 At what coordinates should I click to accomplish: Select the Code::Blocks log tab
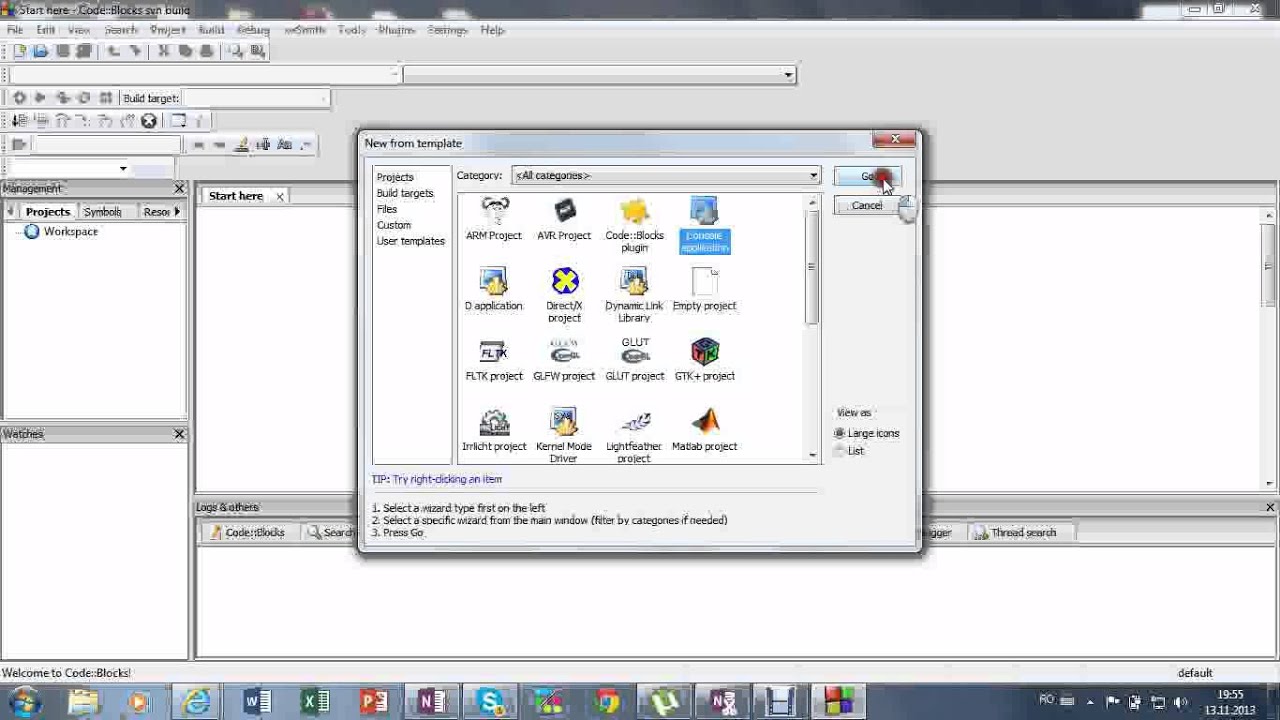click(x=246, y=533)
